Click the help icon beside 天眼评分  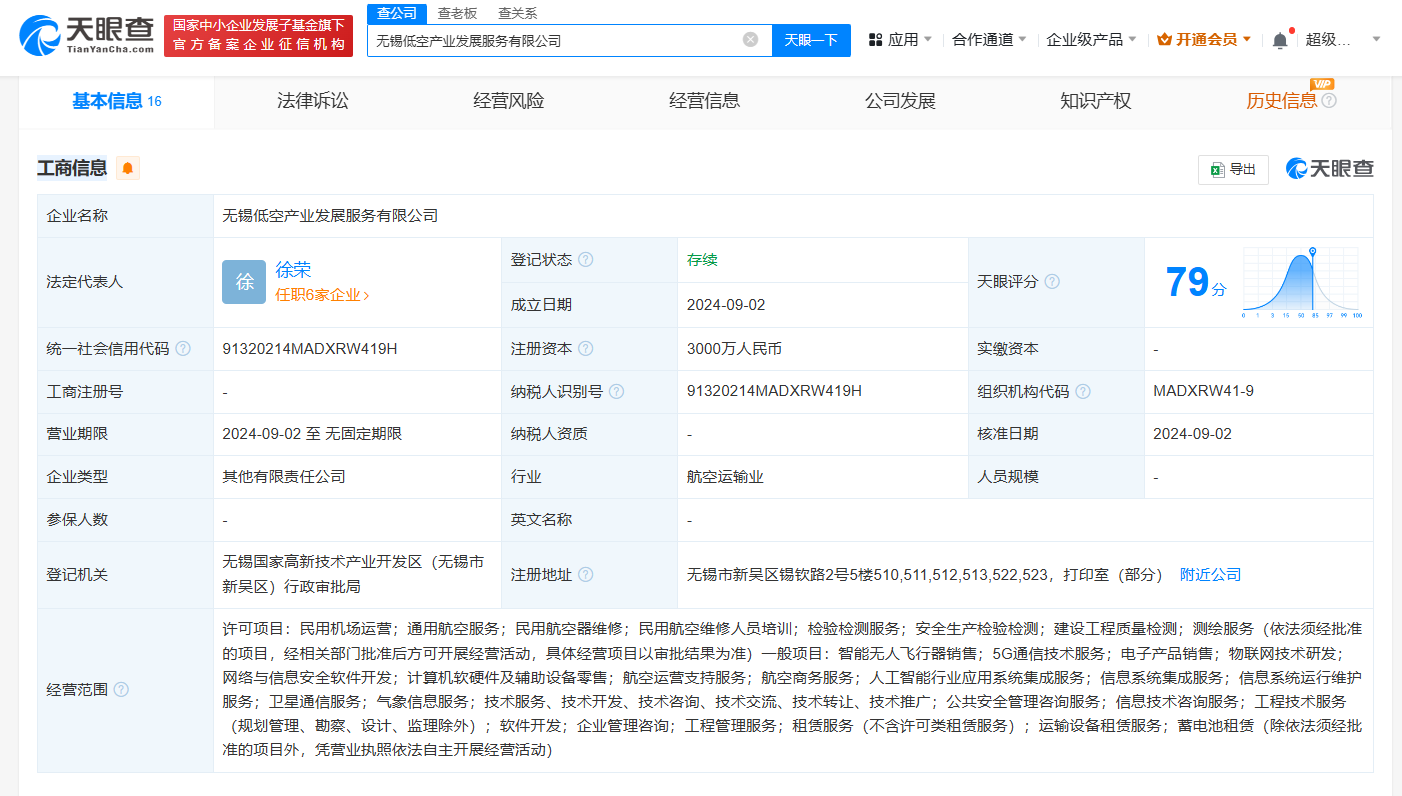tap(1051, 281)
